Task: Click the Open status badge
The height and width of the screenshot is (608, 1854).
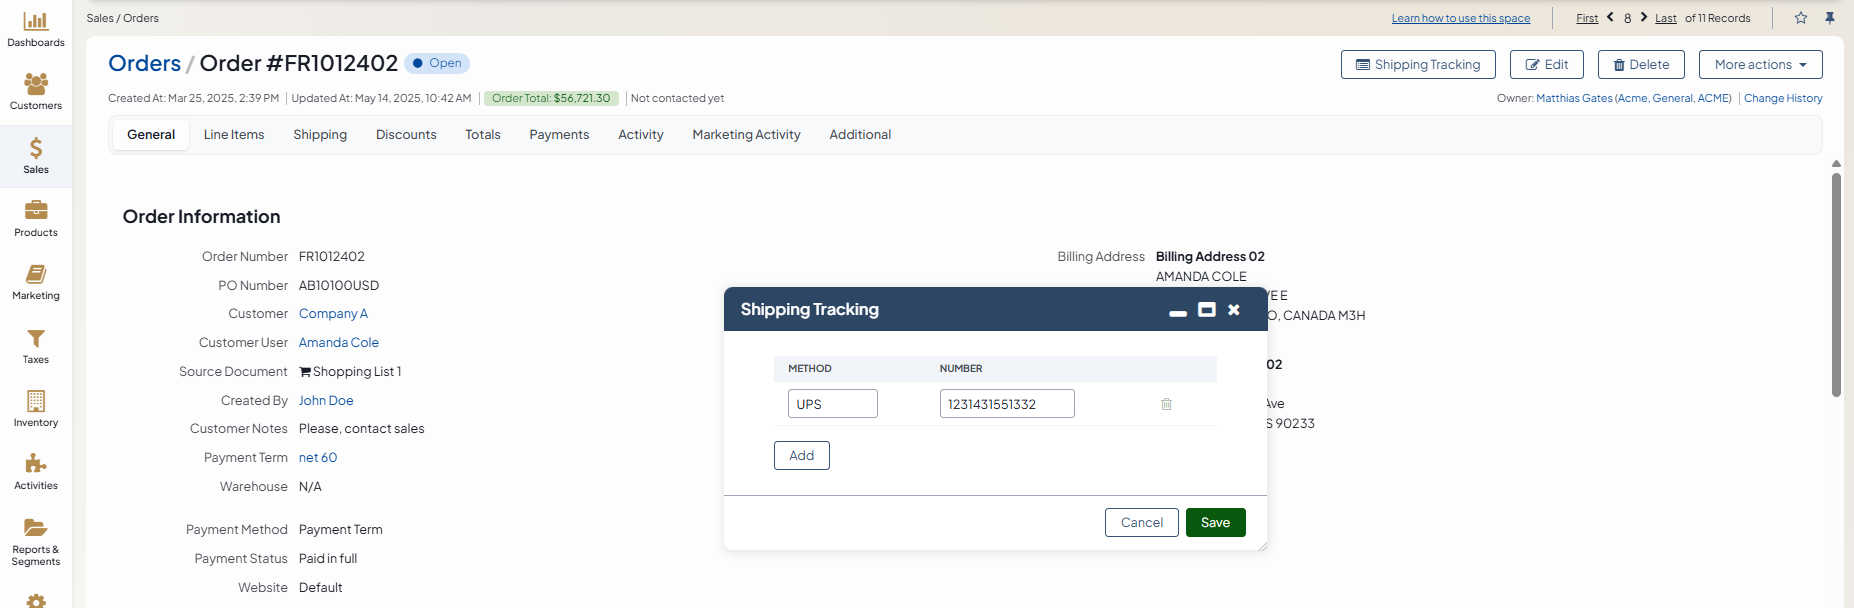Action: (437, 63)
